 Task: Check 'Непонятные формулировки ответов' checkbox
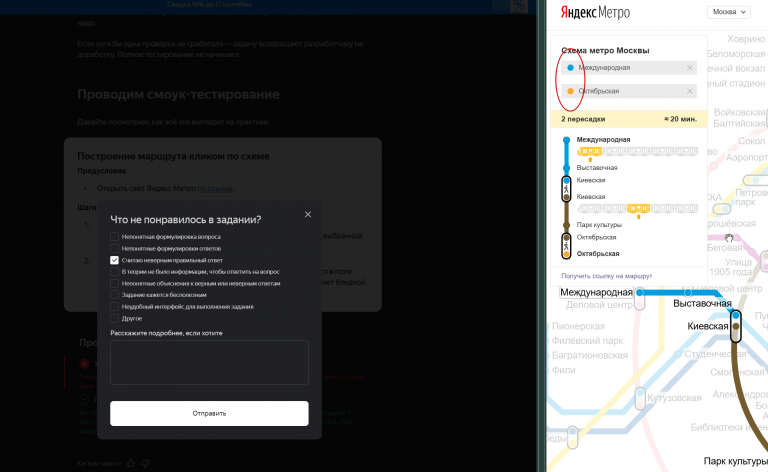tap(115, 248)
